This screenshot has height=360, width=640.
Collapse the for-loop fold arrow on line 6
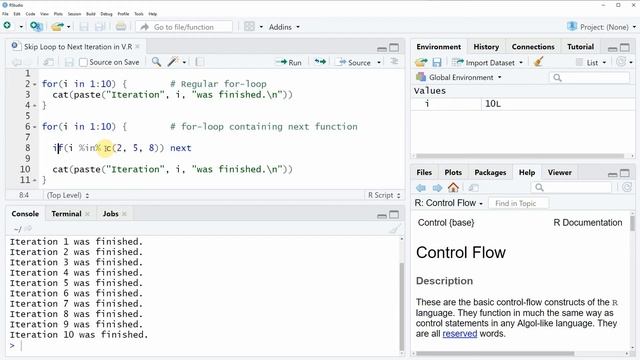35,127
